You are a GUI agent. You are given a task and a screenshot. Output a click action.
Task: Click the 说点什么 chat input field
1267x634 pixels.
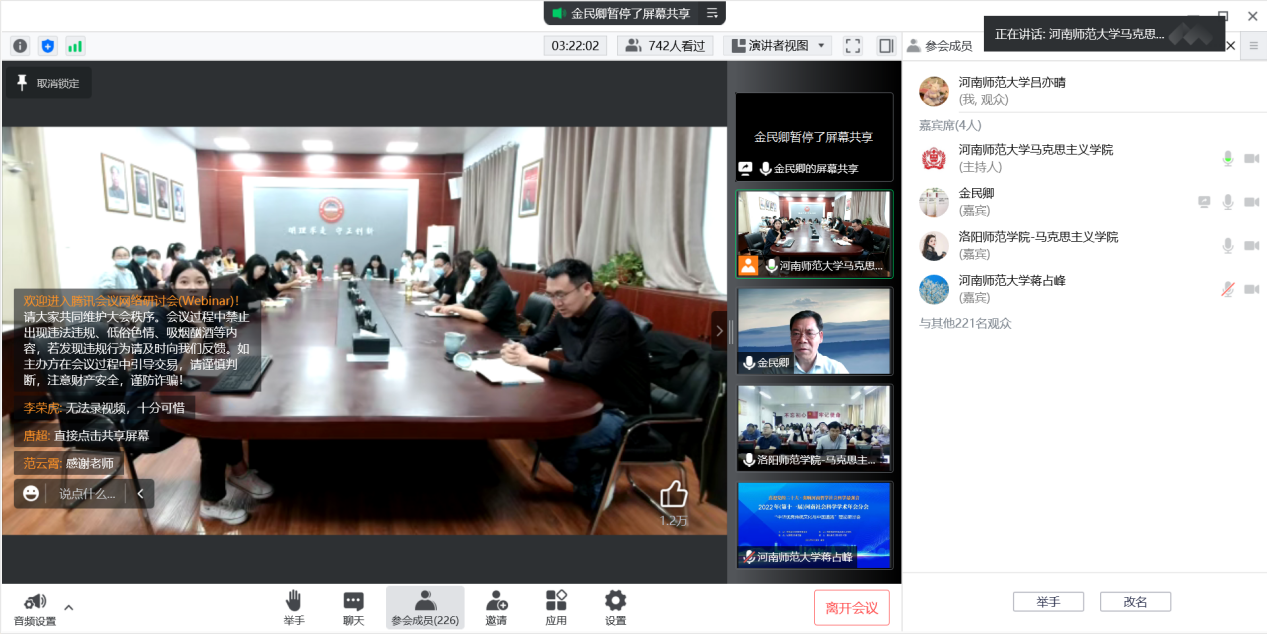click(87, 493)
